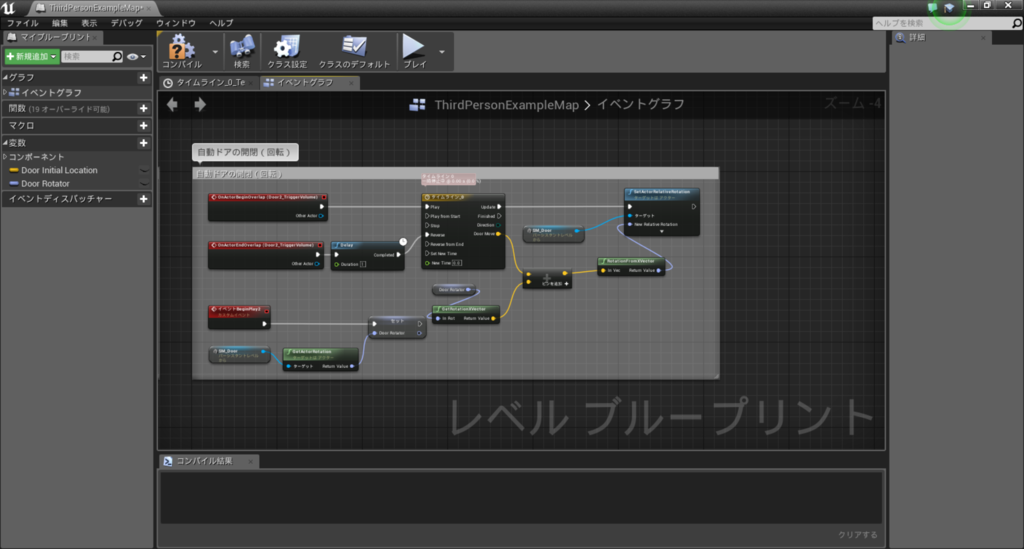Click the Delay Duration value field
1024x549 pixels.
pos(363,264)
